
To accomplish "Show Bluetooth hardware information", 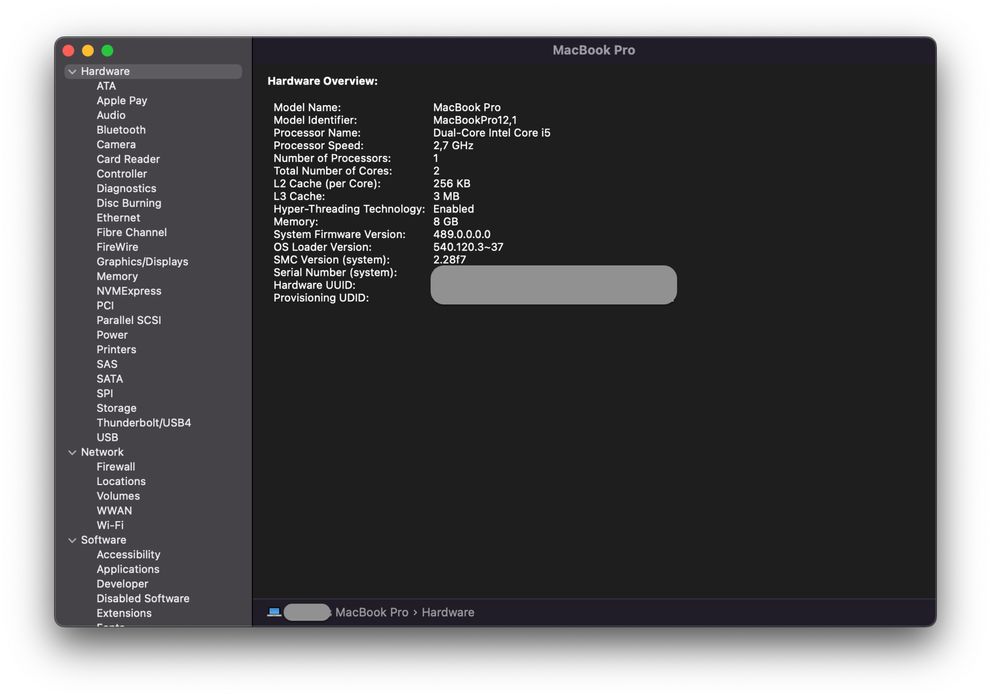I will (x=121, y=130).
